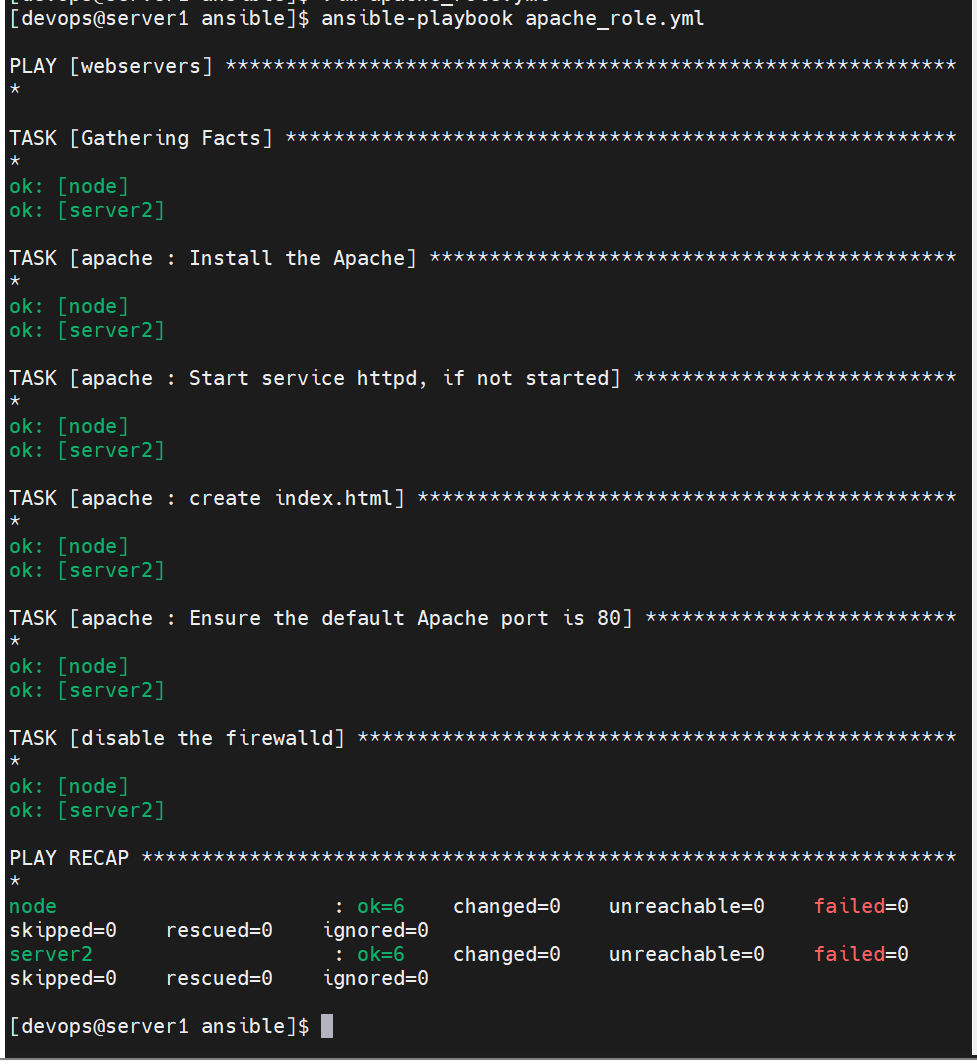Viewport: 977px width, 1064px height.
Task: Click ok: [server2] under disable the firewalld
Action: coord(87,810)
